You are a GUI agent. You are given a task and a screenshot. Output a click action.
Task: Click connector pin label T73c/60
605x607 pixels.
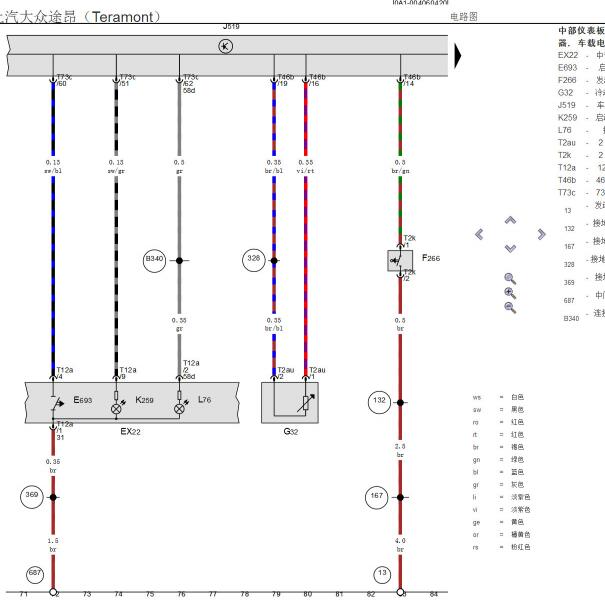[x=64, y=80]
